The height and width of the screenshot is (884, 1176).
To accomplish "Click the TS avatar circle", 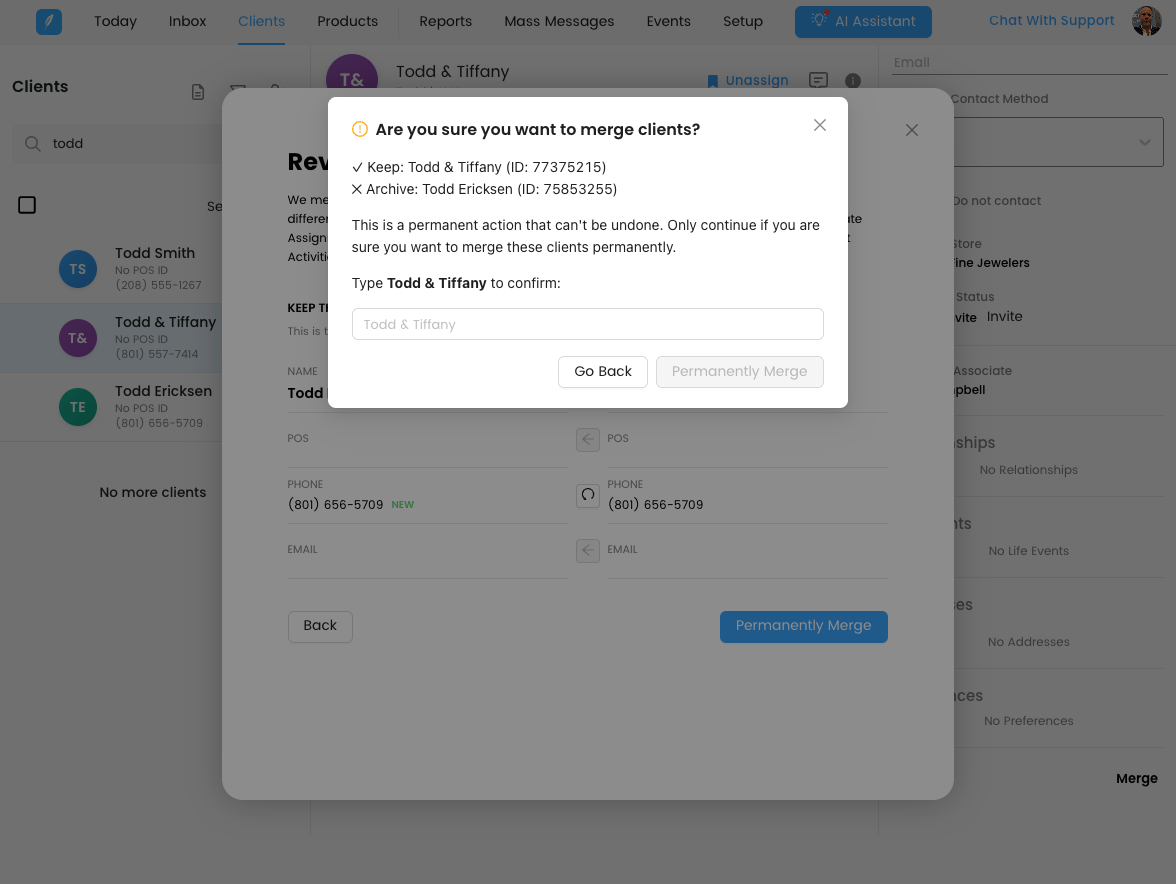I will tap(78, 269).
